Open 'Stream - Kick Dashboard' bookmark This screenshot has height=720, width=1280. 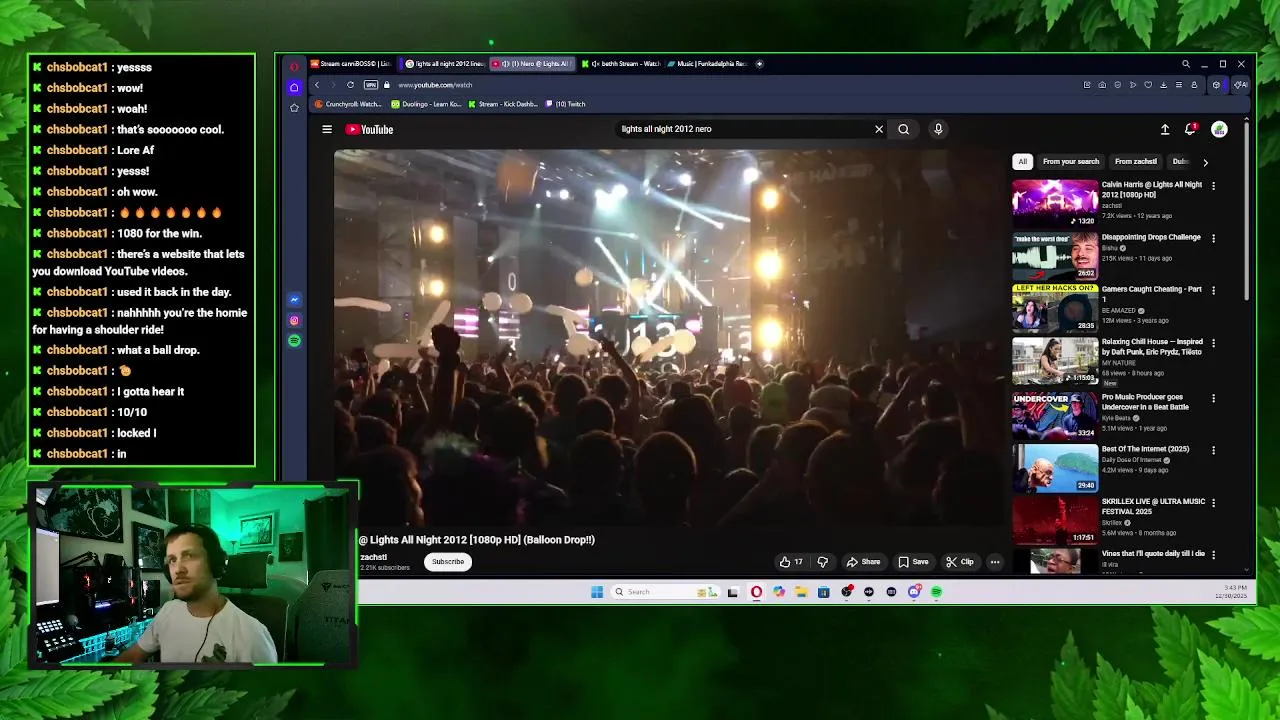click(503, 104)
